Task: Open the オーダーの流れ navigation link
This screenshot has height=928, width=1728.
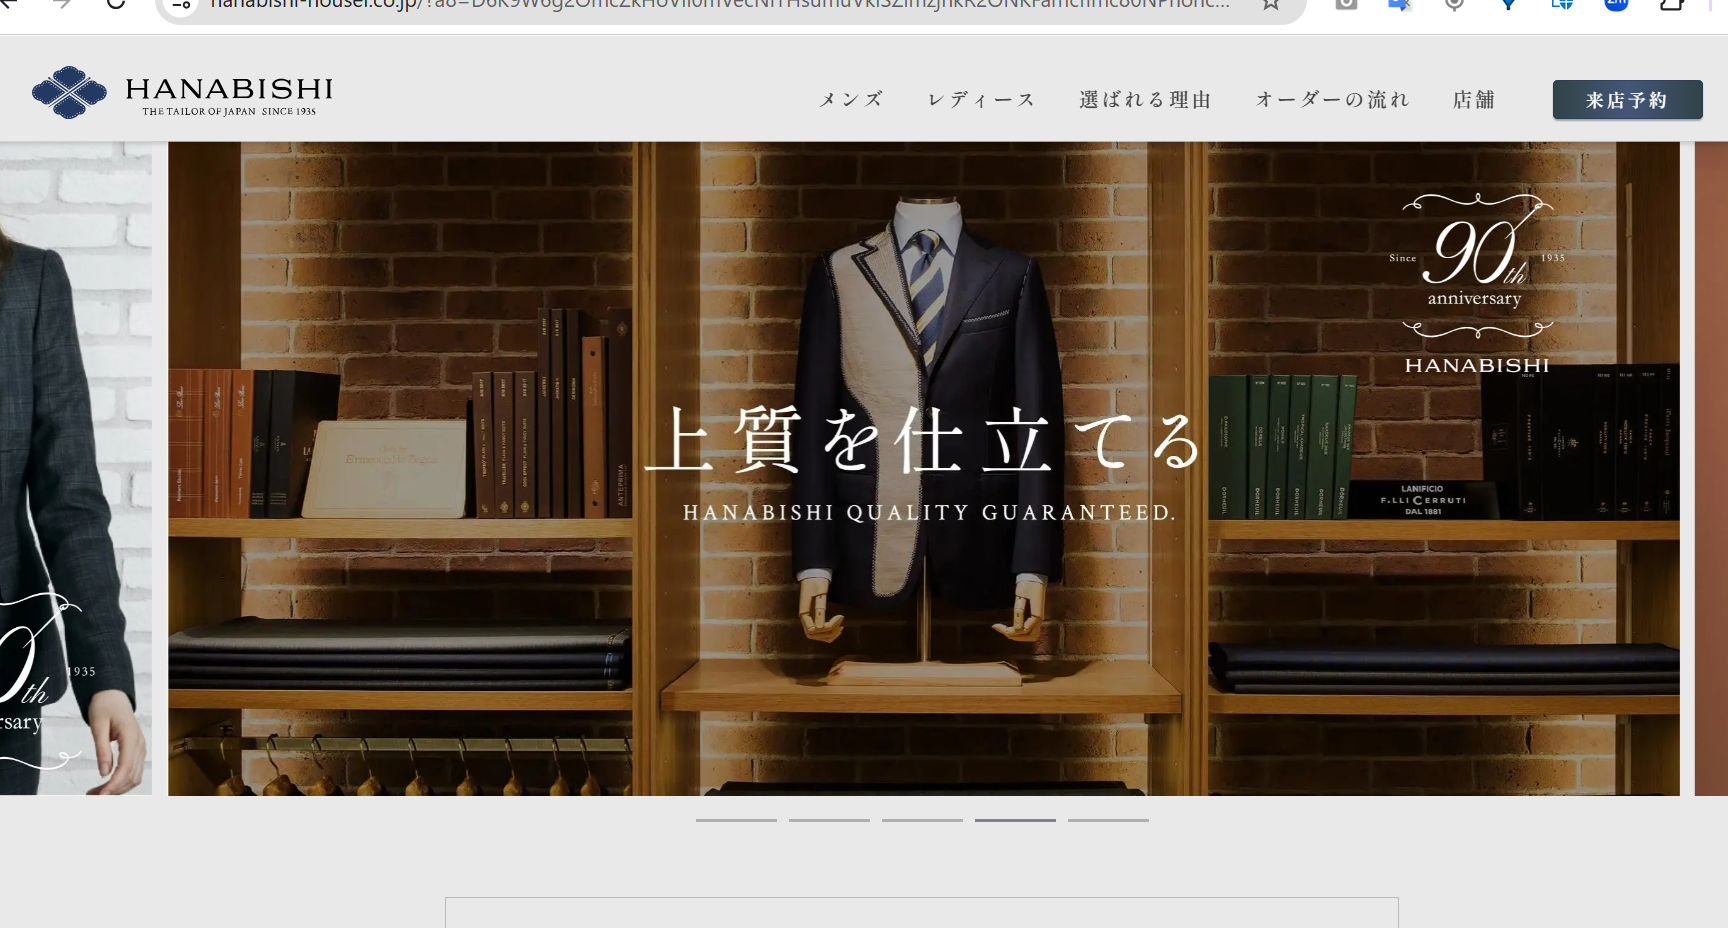Action: (x=1332, y=100)
